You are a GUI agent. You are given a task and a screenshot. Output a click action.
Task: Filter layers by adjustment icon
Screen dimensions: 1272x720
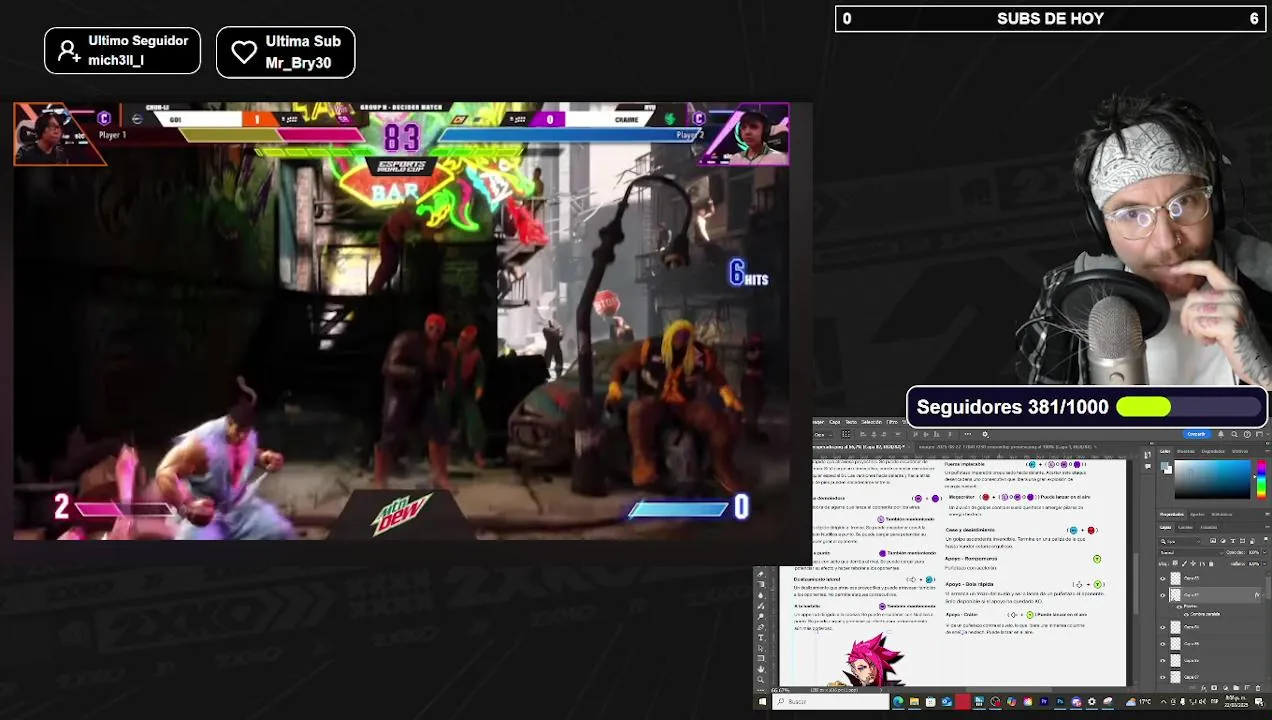coord(1223,541)
